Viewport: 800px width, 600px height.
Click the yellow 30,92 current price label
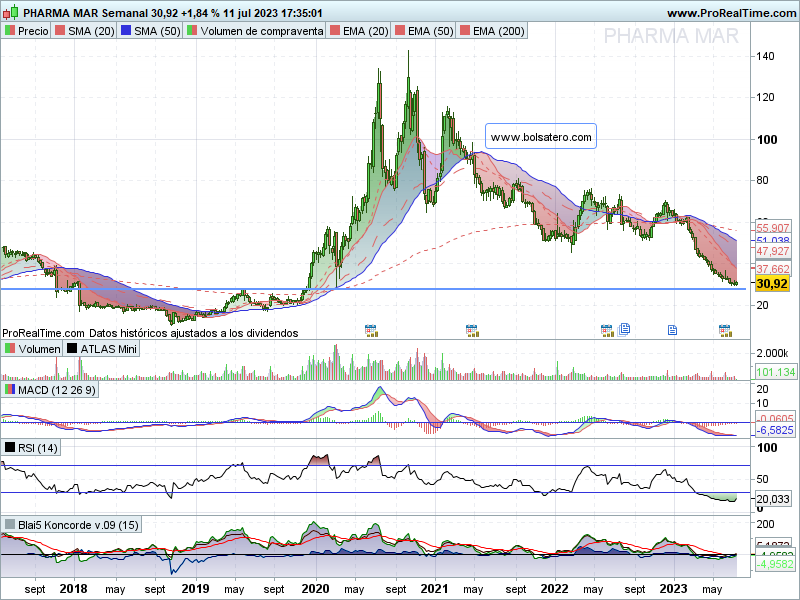[x=772, y=284]
